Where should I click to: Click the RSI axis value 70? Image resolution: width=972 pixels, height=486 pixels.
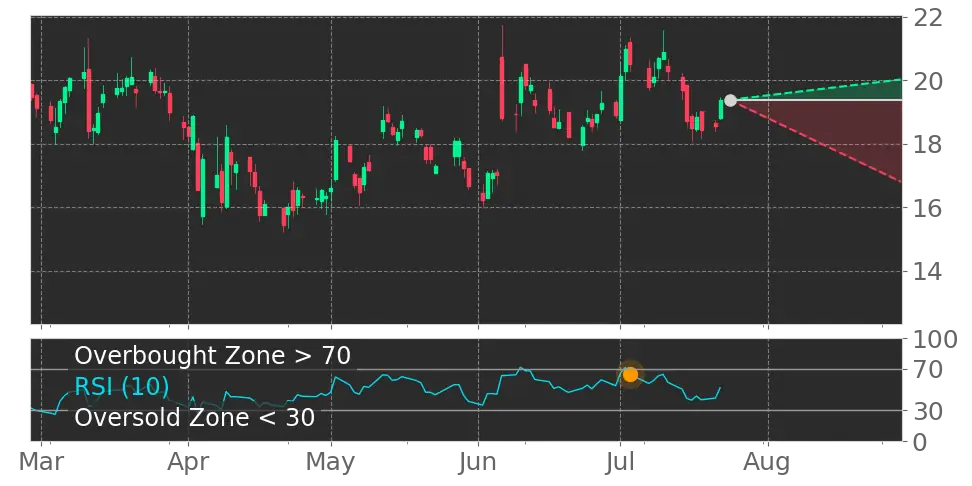click(x=928, y=370)
